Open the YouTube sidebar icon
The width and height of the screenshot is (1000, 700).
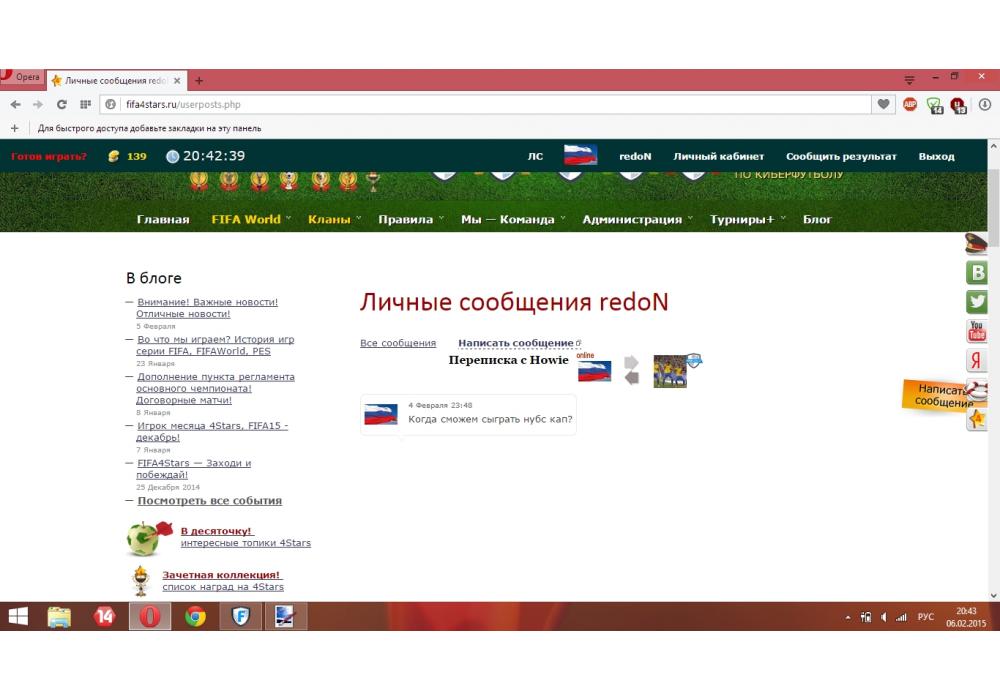click(977, 331)
